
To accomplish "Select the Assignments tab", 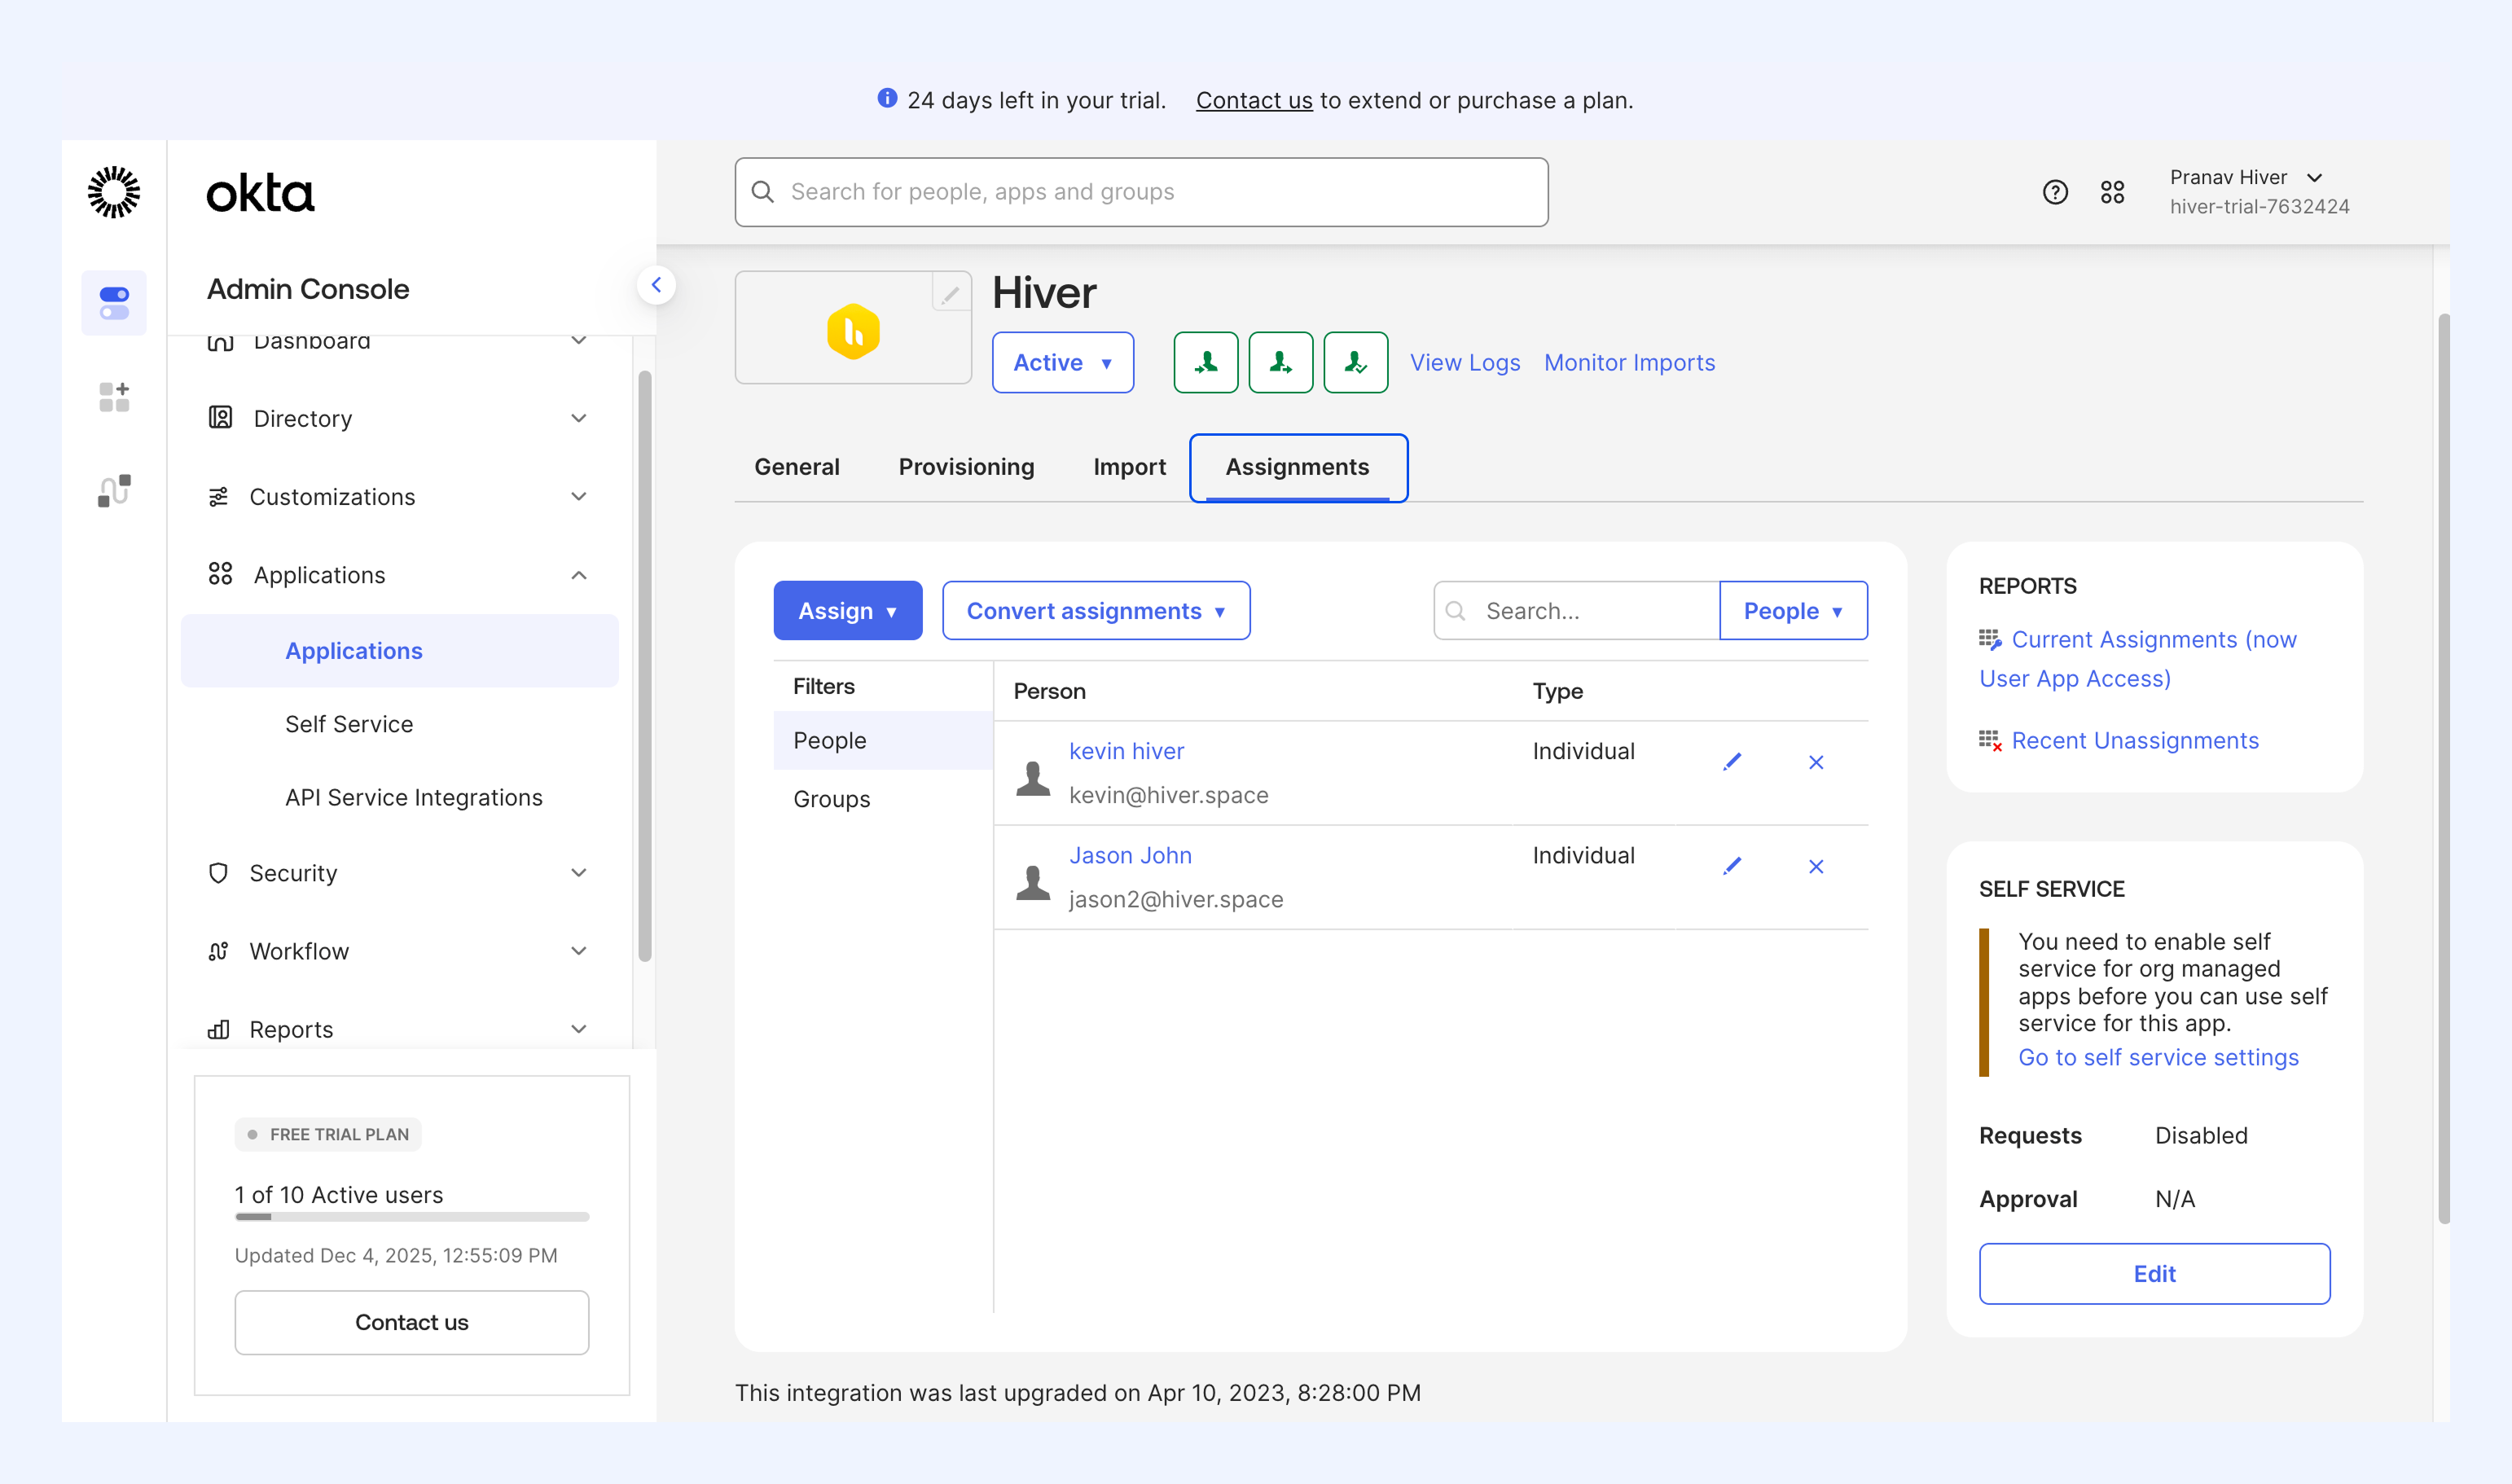I will tap(1298, 467).
